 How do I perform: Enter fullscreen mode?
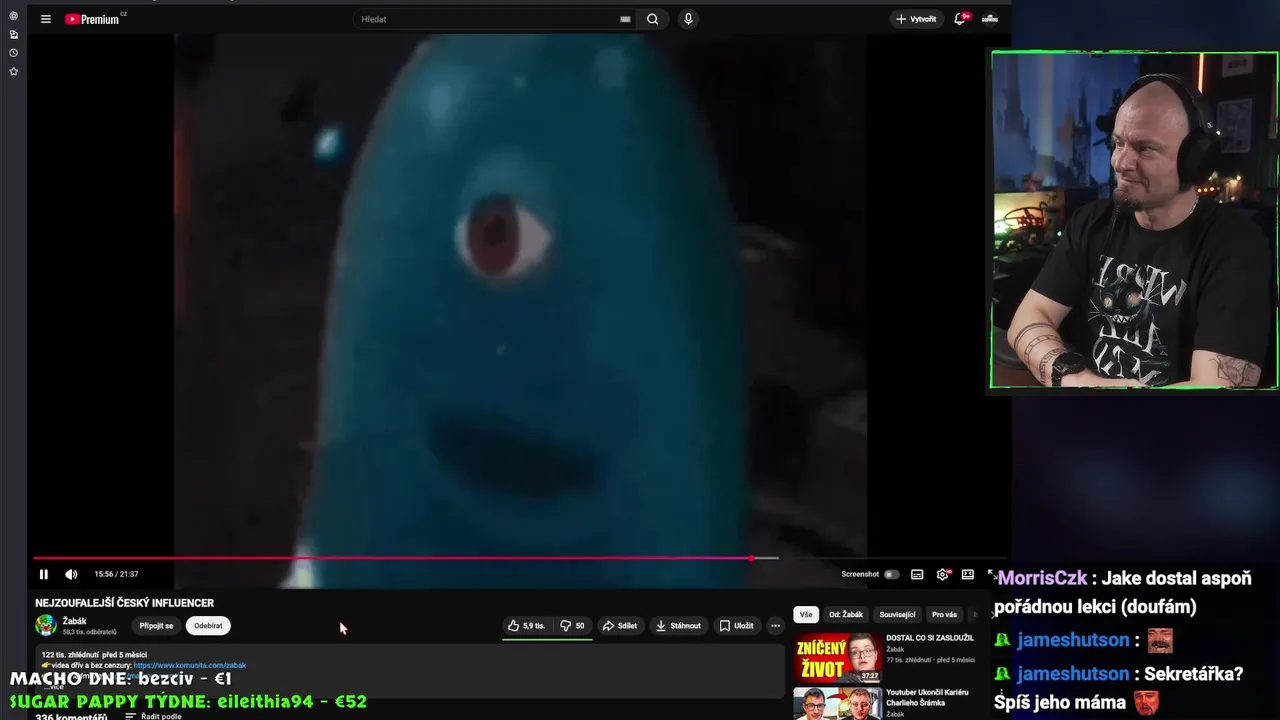(x=992, y=574)
